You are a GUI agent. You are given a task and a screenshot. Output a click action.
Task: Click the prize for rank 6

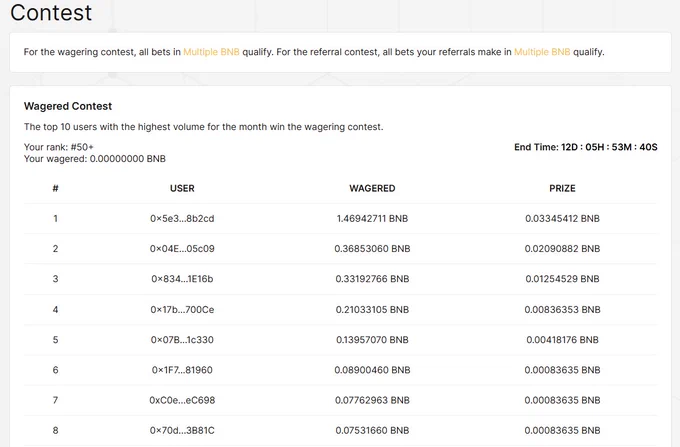pos(562,370)
